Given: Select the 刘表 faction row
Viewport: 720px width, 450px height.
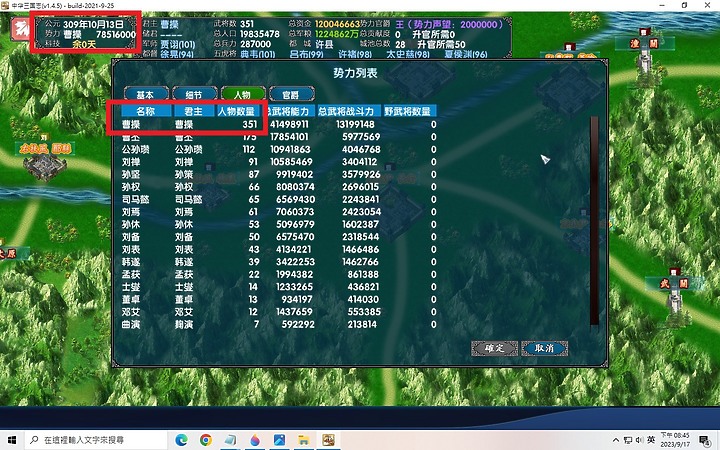Looking at the screenshot, I should click(x=279, y=249).
